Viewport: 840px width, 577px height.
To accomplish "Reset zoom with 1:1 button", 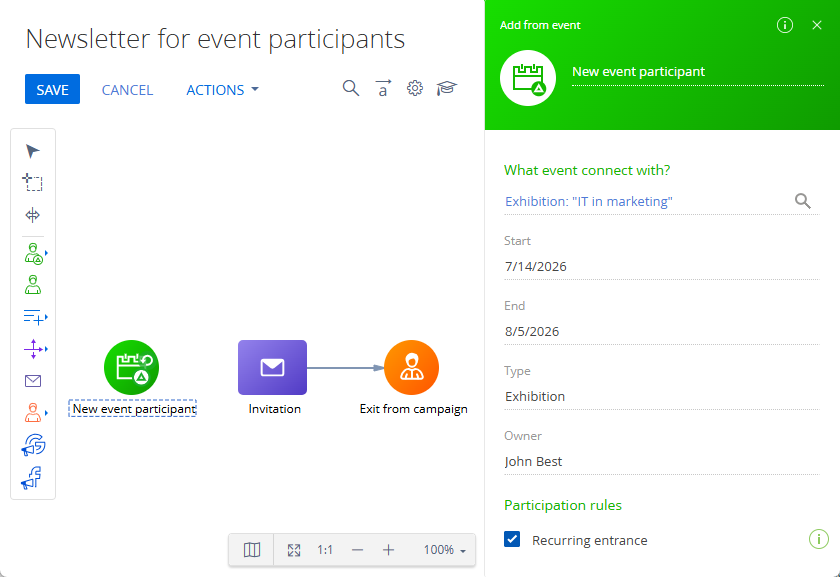I will click(x=325, y=550).
